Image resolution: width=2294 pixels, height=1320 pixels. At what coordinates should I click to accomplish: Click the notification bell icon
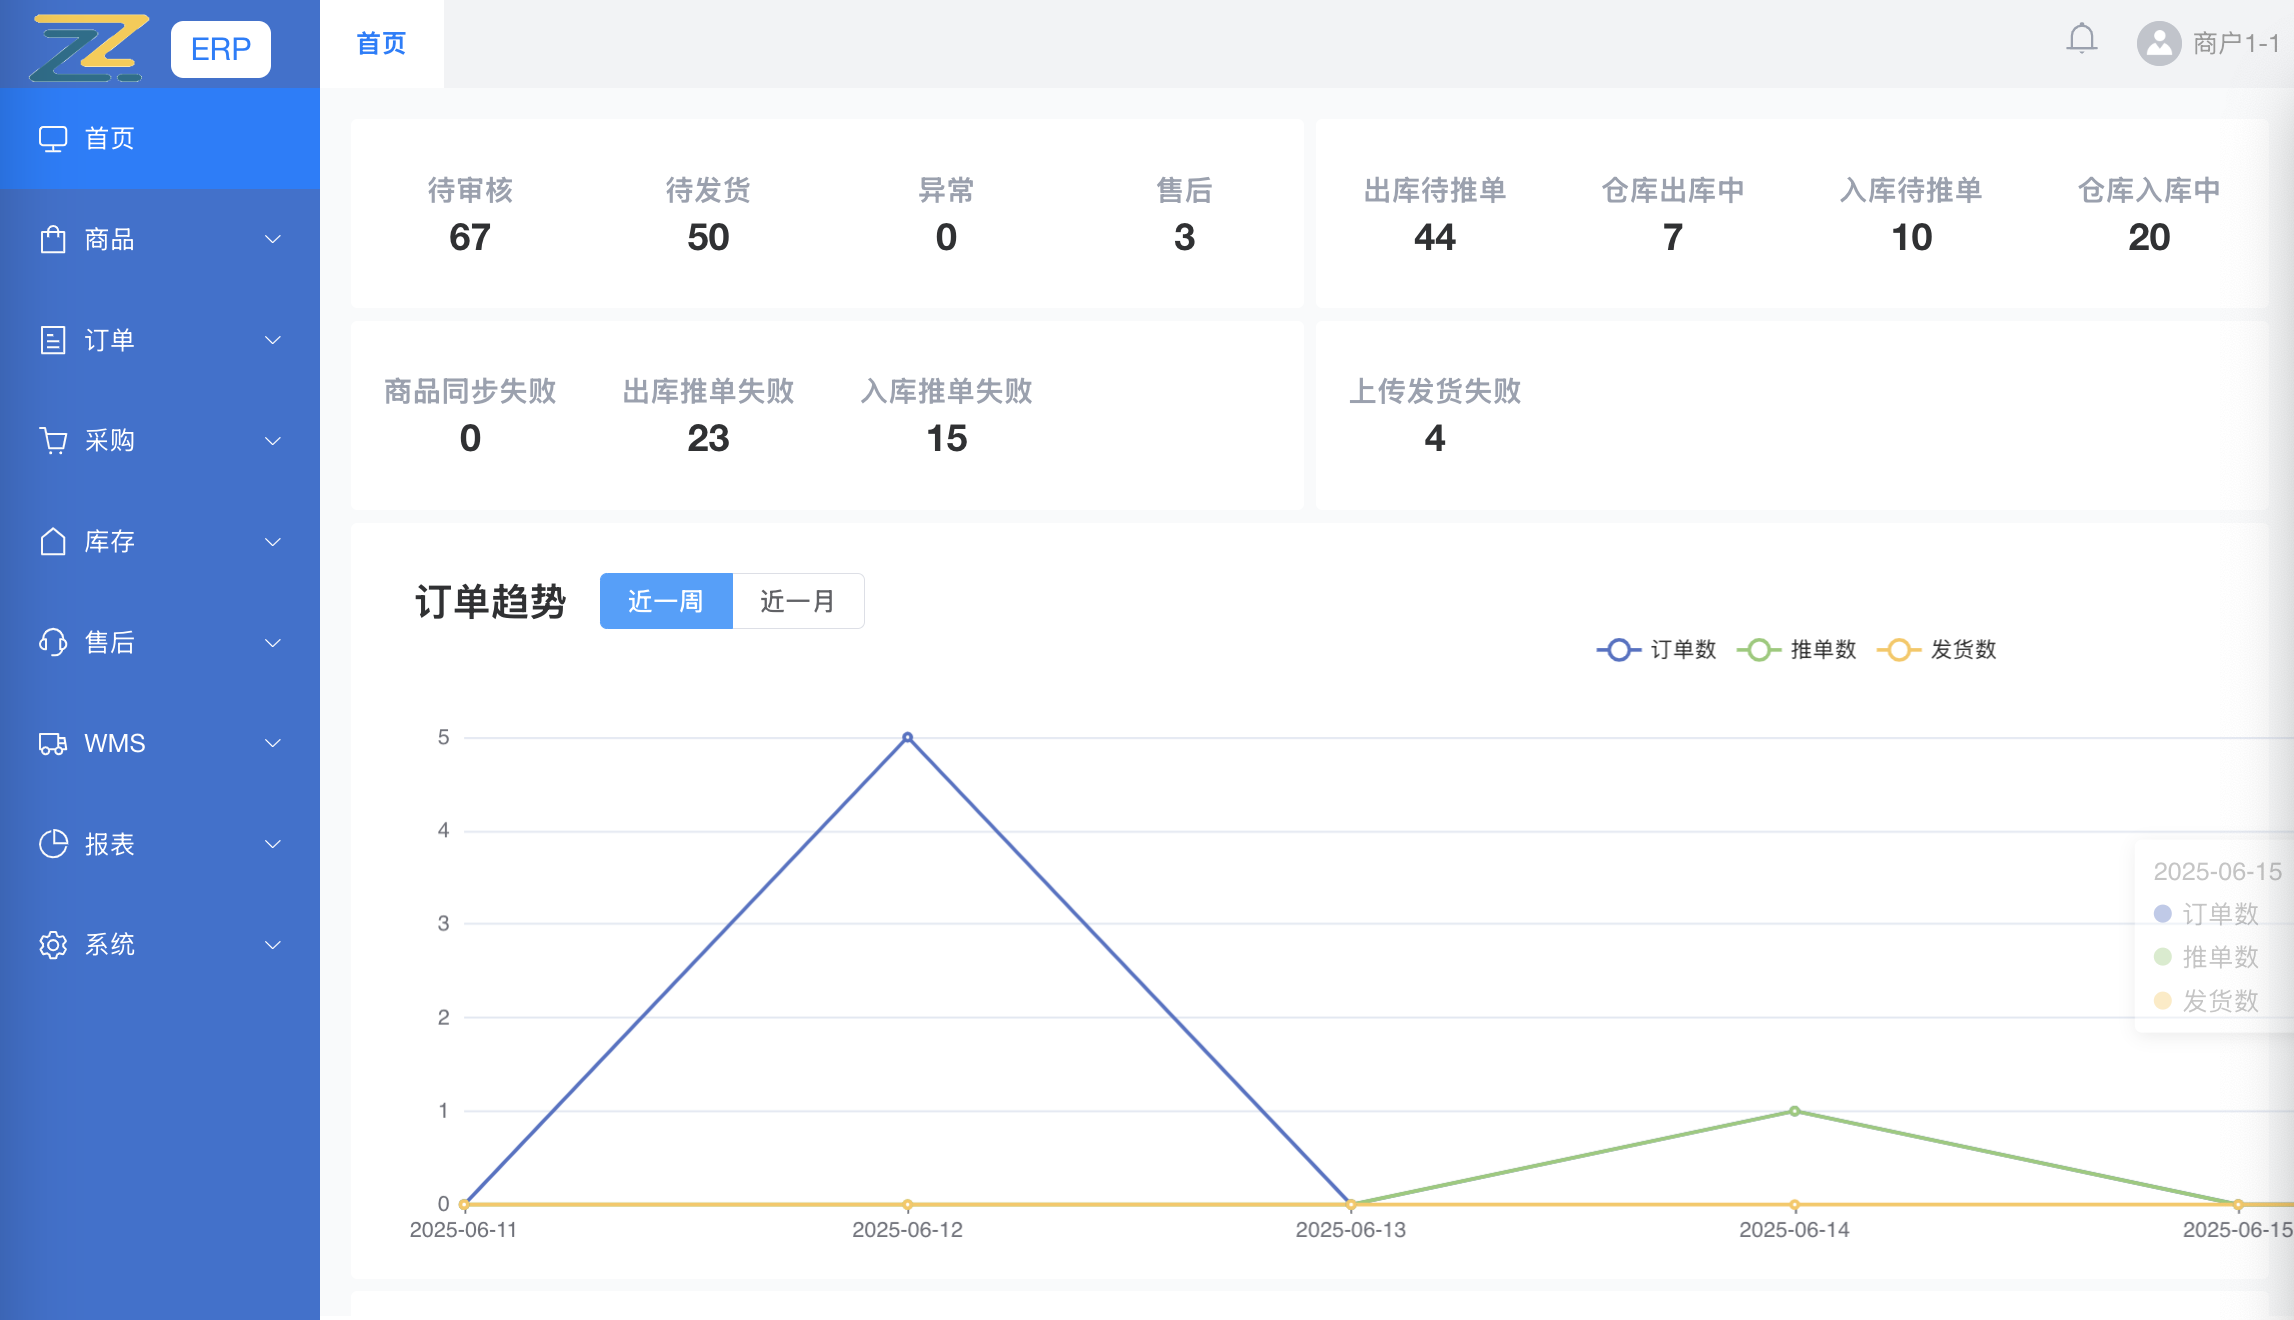coord(2082,40)
